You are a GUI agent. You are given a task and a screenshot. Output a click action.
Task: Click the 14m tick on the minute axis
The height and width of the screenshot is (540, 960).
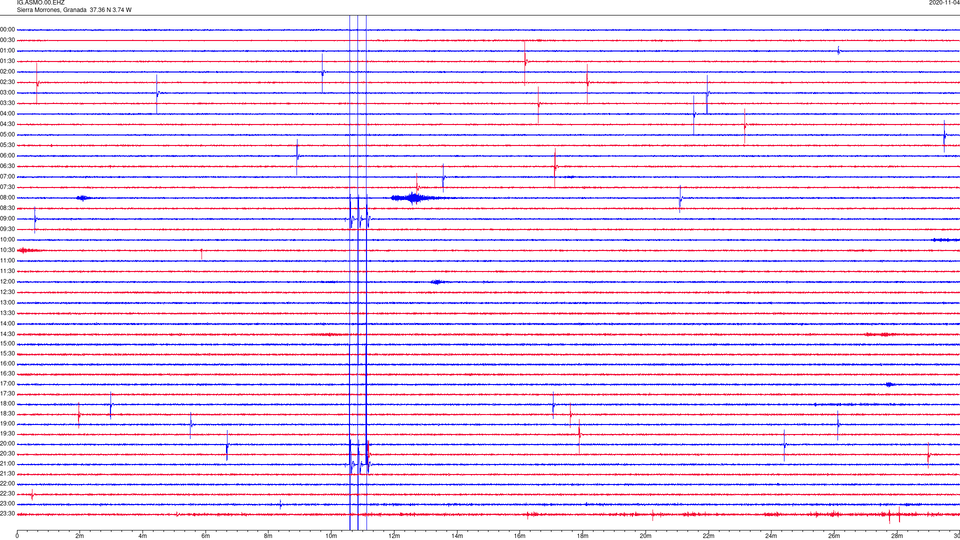pyautogui.click(x=457, y=536)
